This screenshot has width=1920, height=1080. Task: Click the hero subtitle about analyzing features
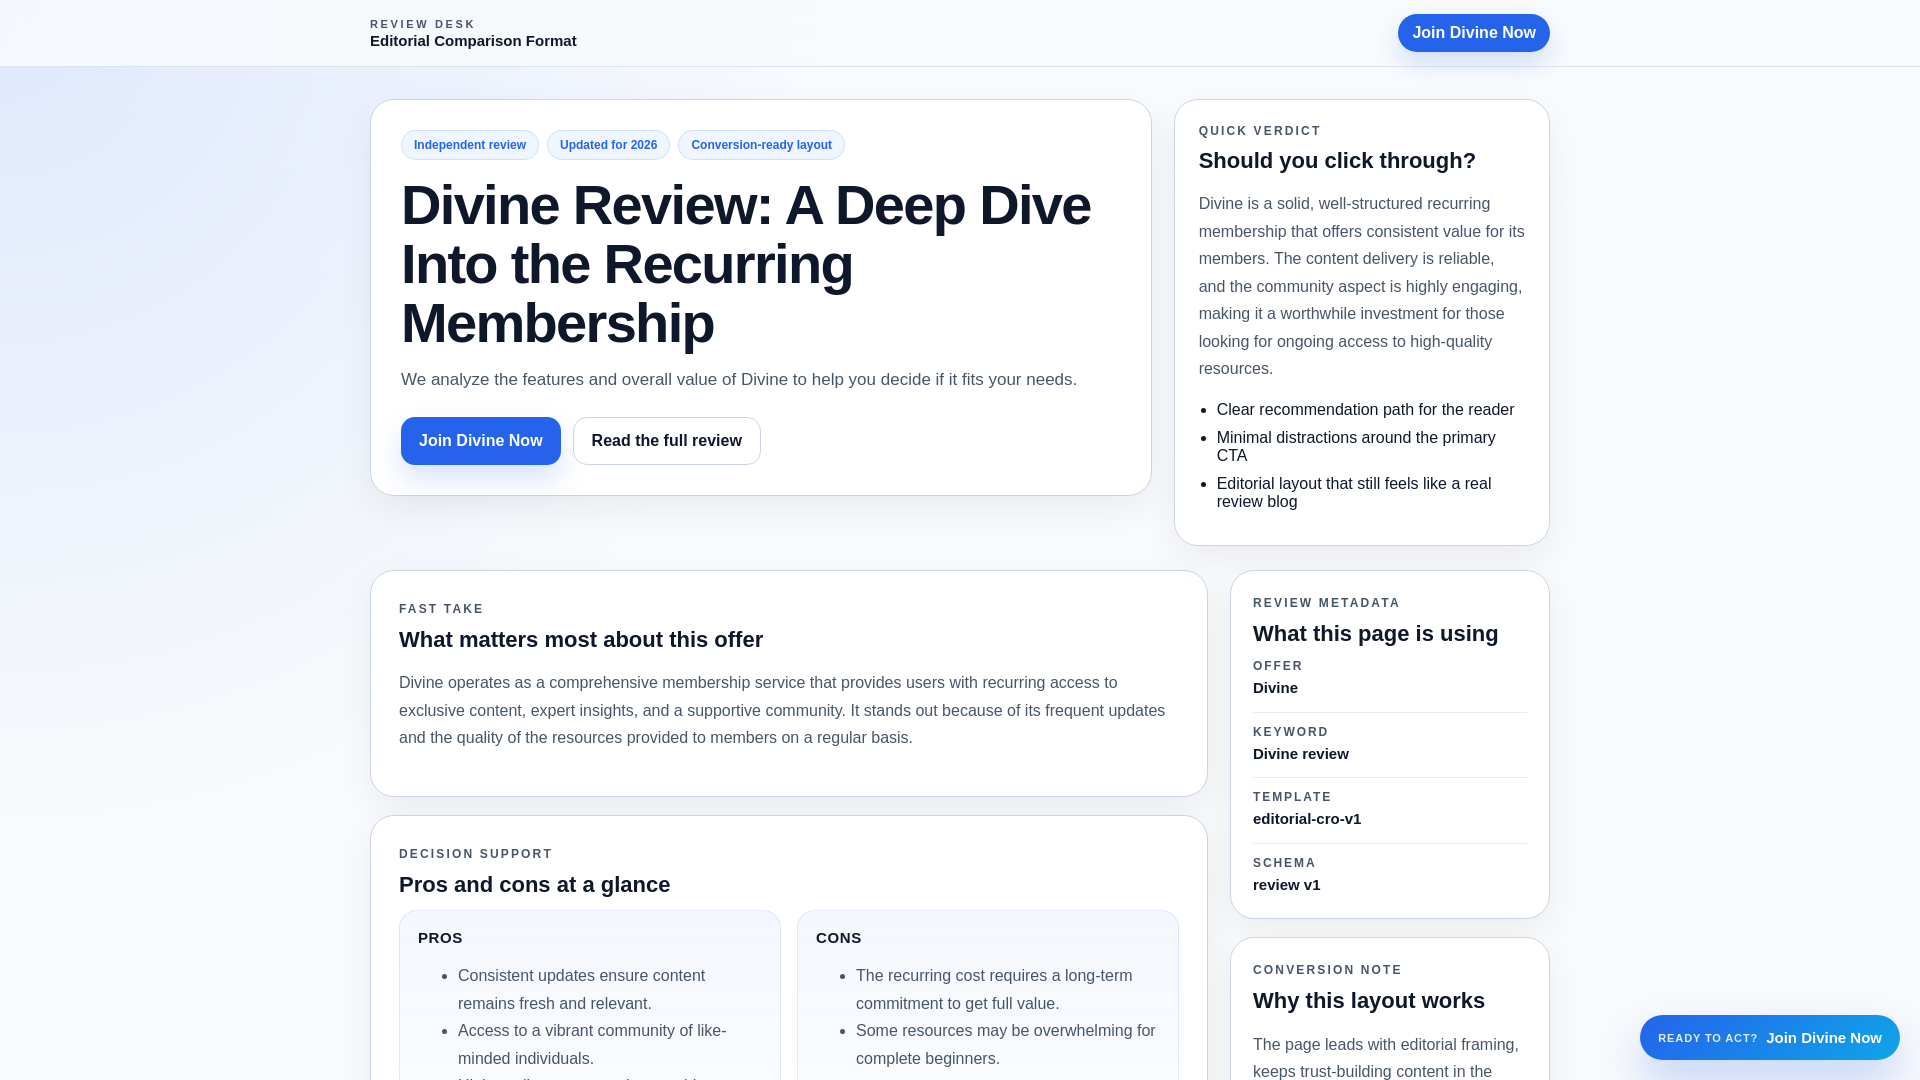click(739, 380)
